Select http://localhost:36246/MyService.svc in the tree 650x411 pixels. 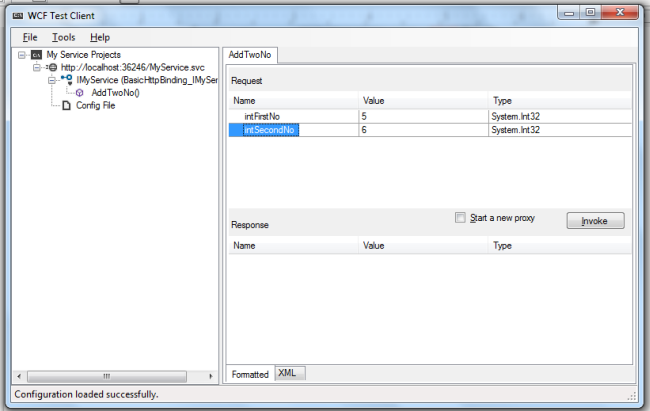(x=133, y=67)
